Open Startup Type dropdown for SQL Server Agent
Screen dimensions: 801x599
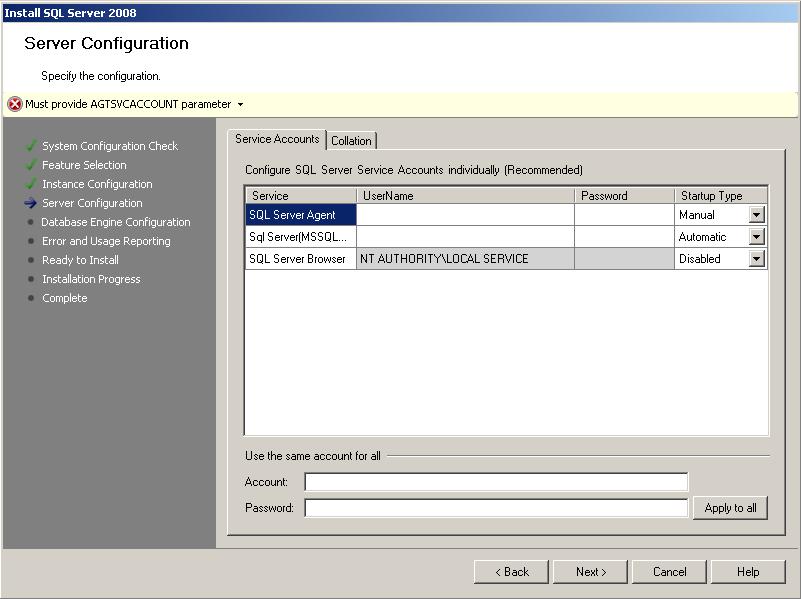click(x=757, y=214)
